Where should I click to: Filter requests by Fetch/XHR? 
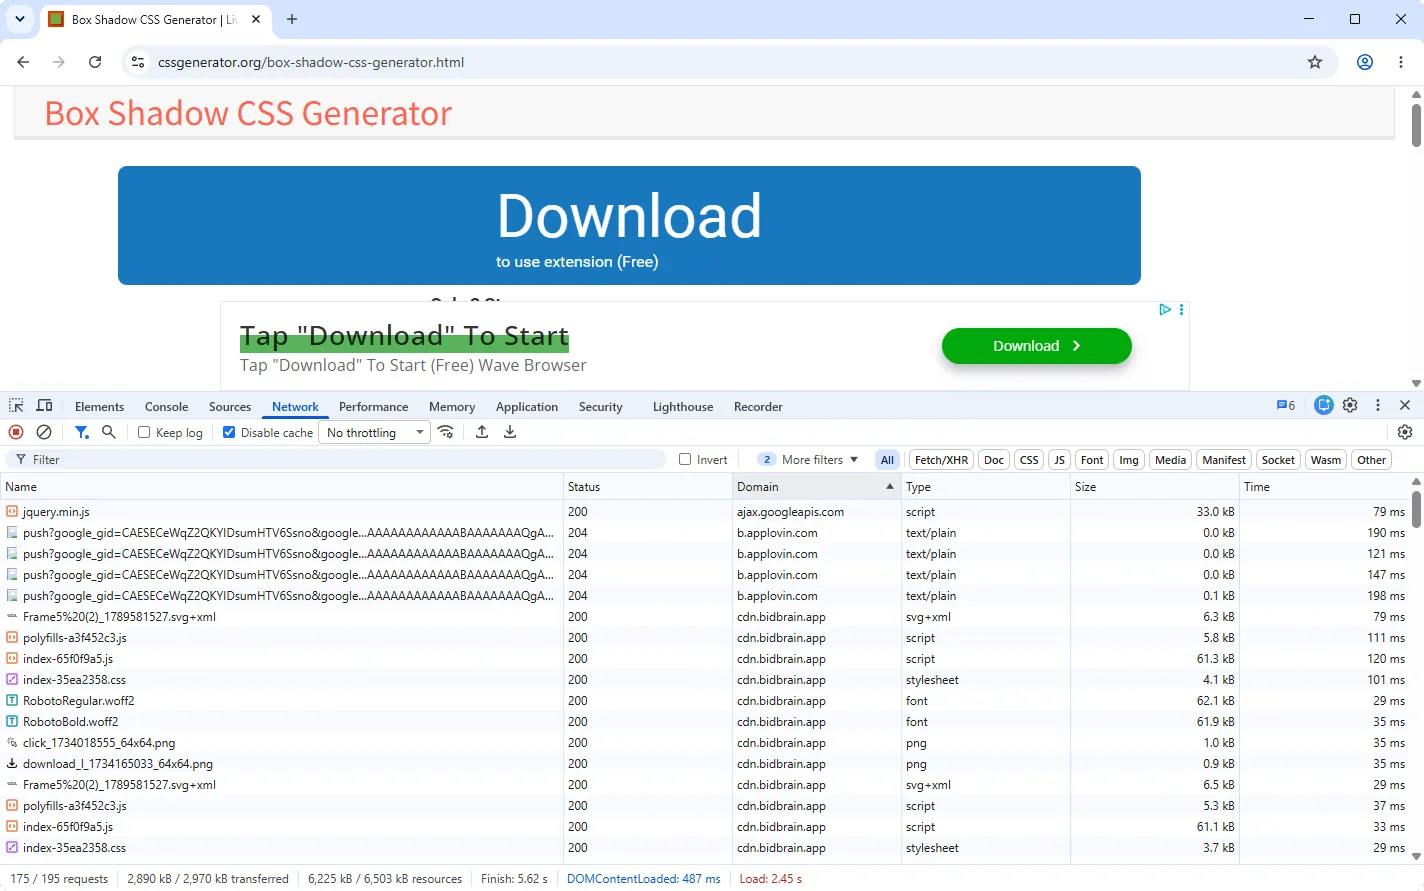941,460
